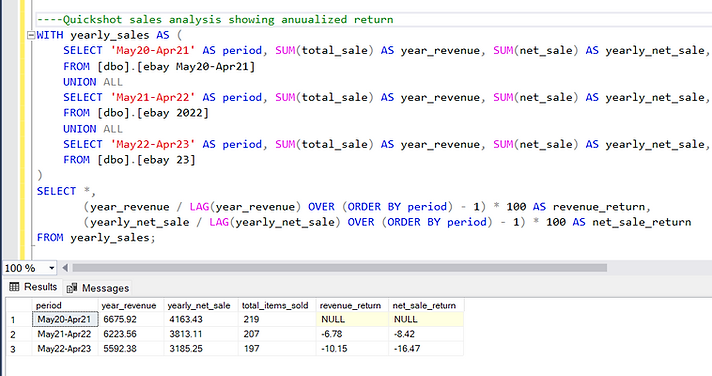Select the net_sale_return column header
712x376 pixels.
pos(426,305)
